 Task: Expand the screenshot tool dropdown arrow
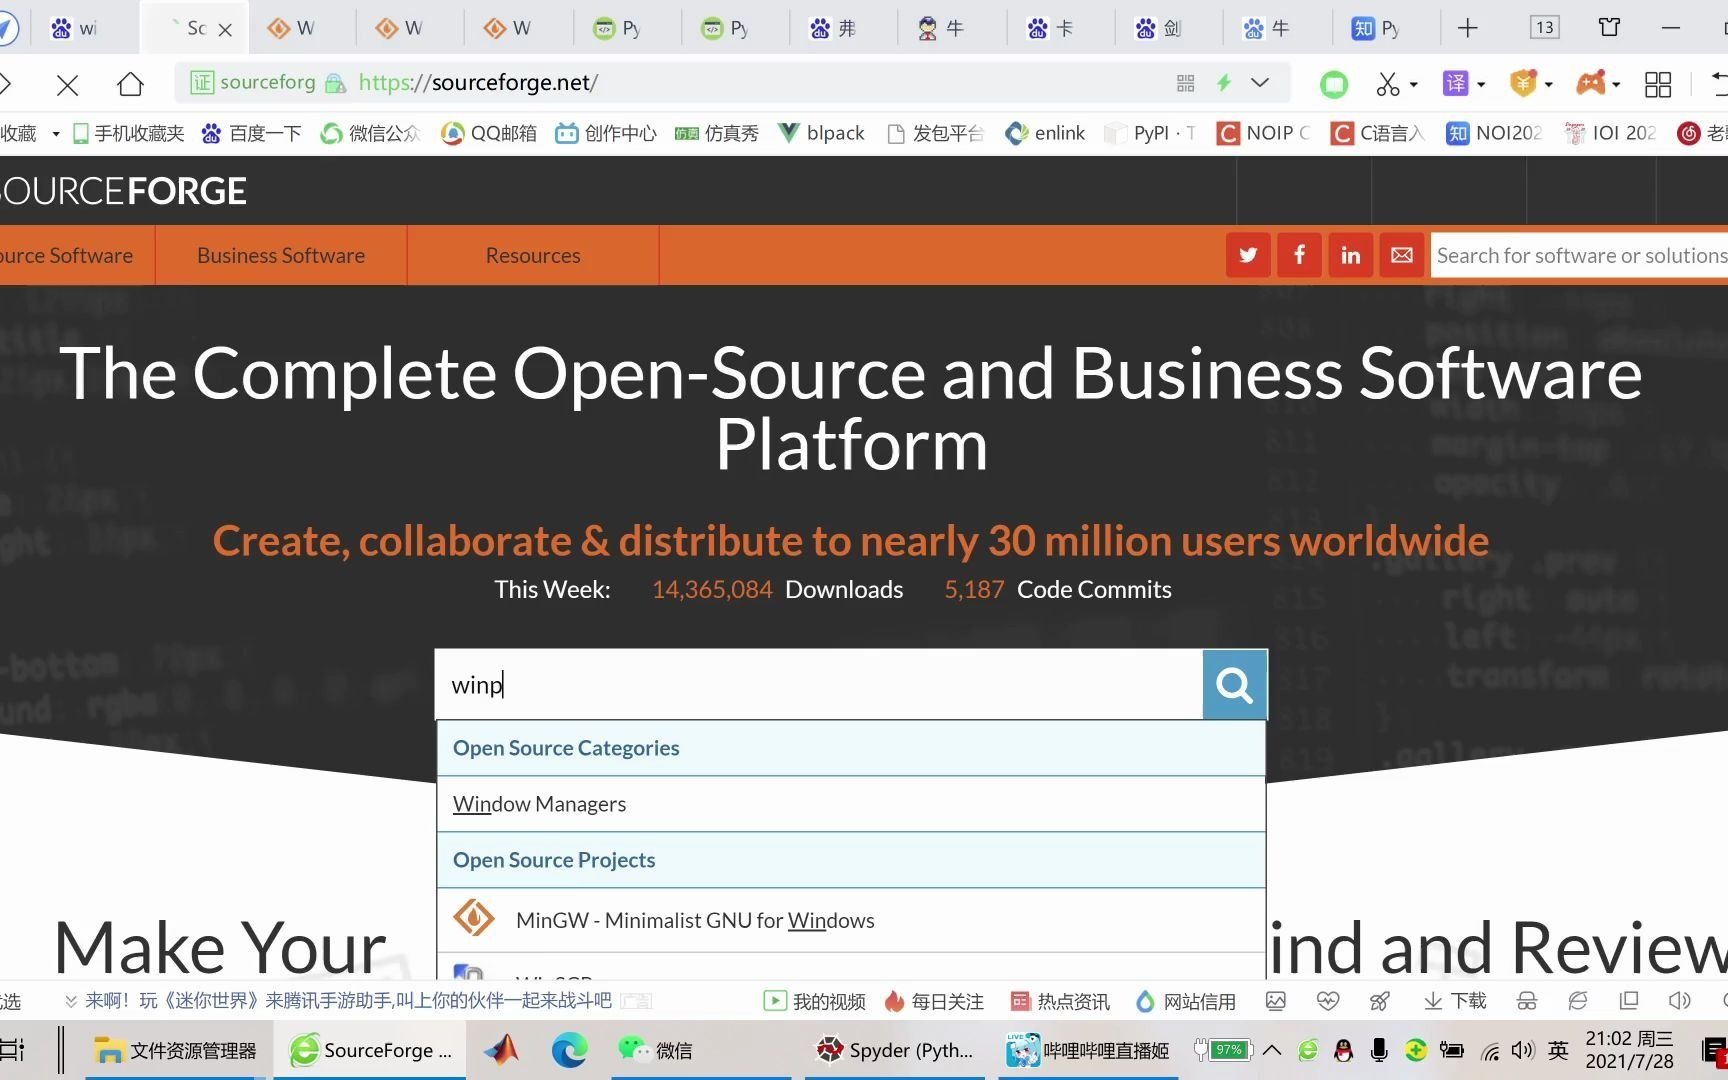pos(1414,85)
